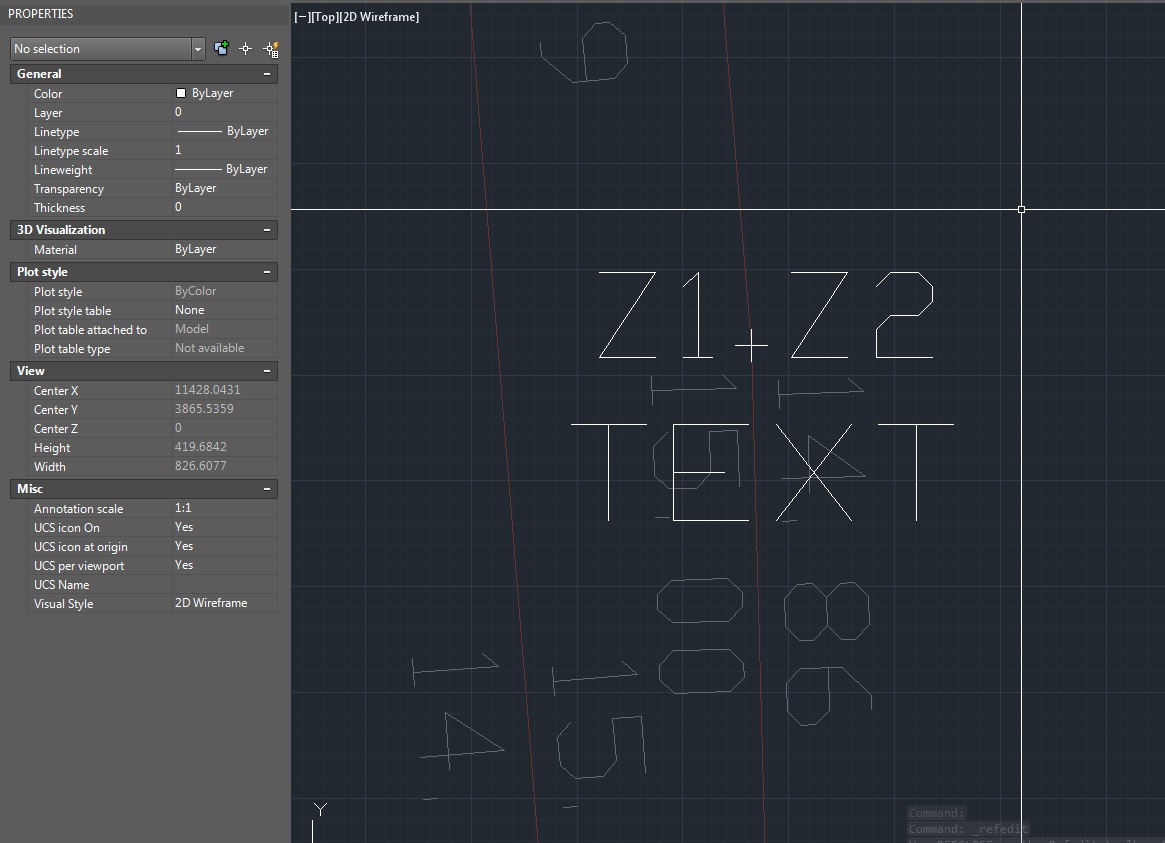
Task: Click the command line _refedit text
Action: tap(999, 829)
